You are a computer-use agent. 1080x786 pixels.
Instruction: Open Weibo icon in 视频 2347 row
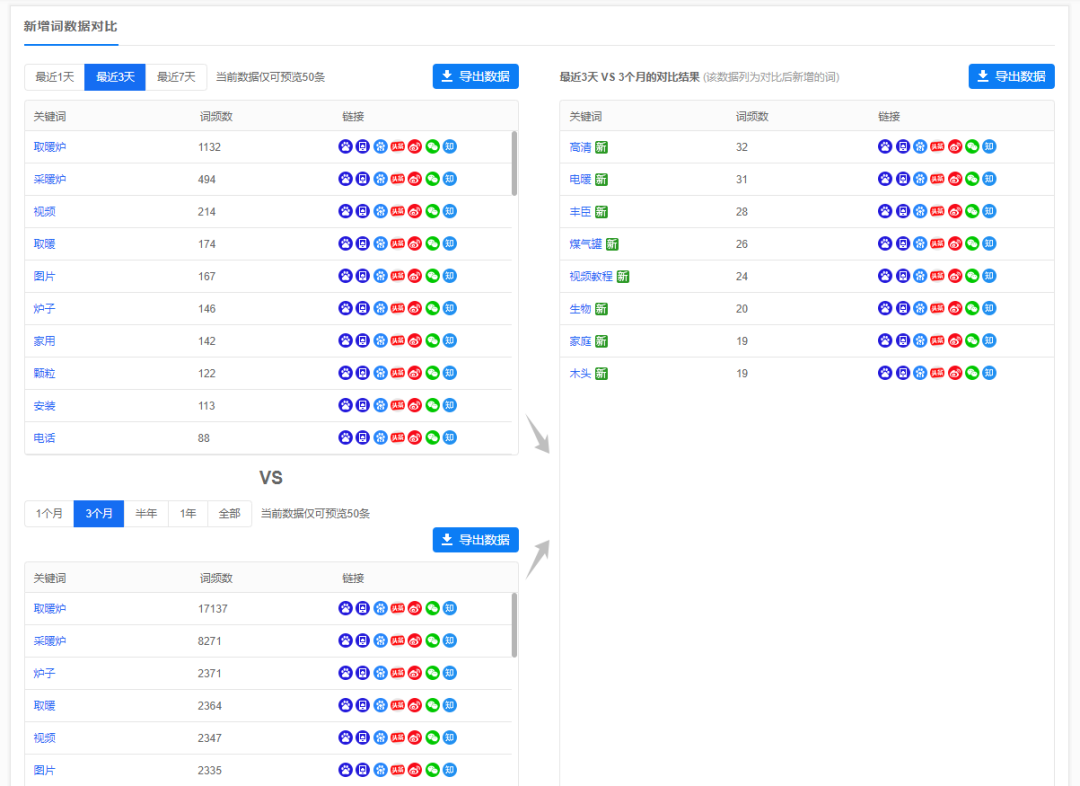point(415,738)
